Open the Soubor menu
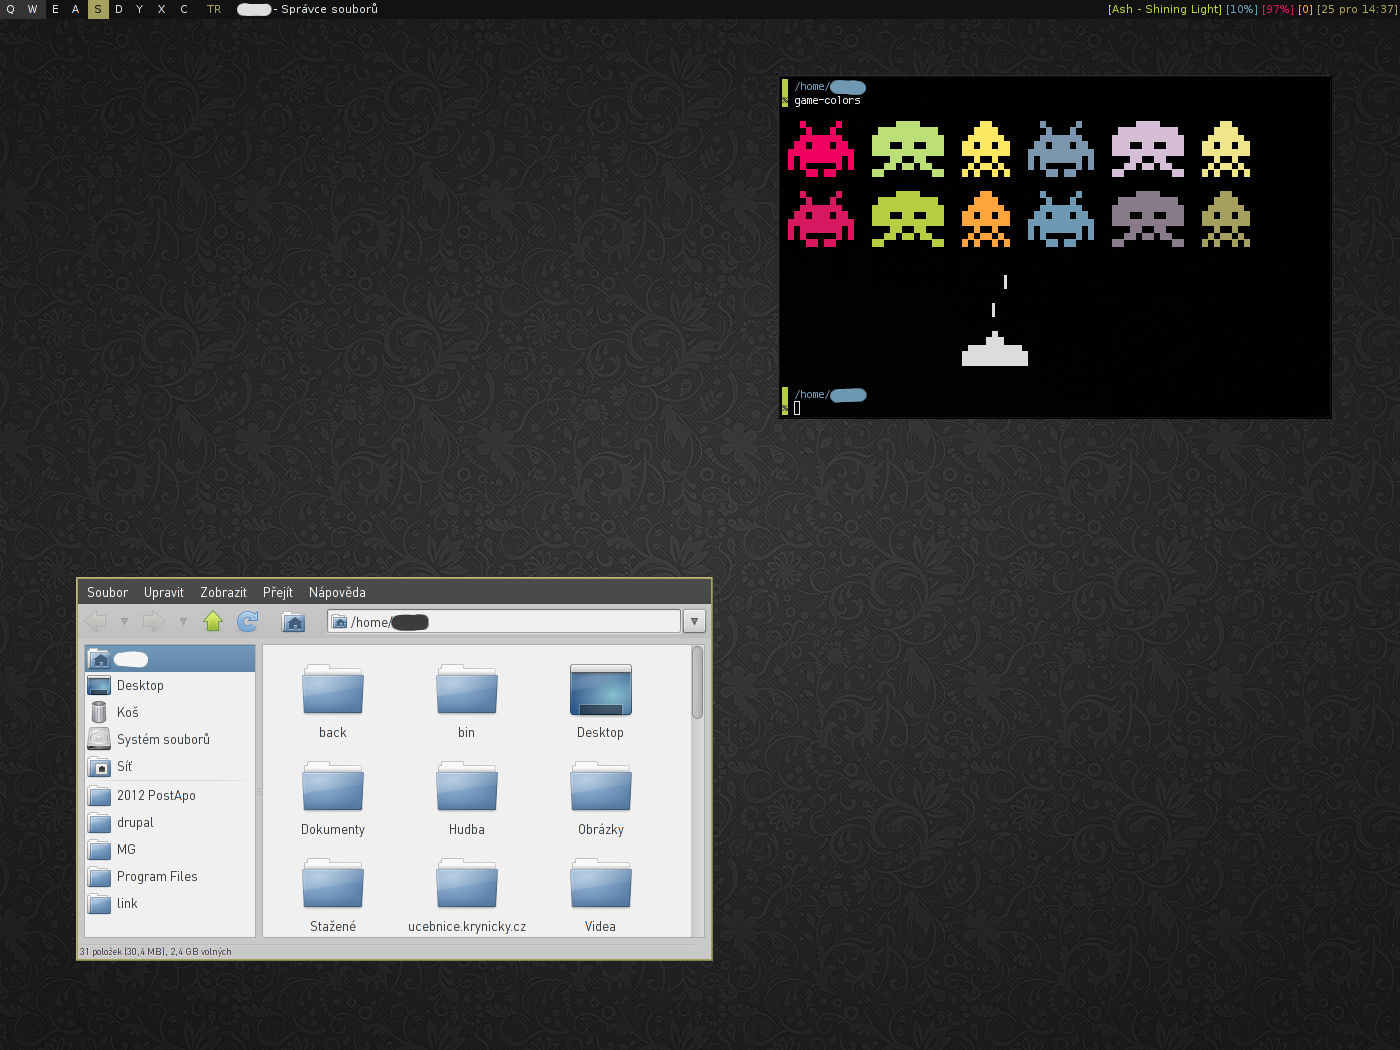The height and width of the screenshot is (1050, 1400). tap(107, 592)
